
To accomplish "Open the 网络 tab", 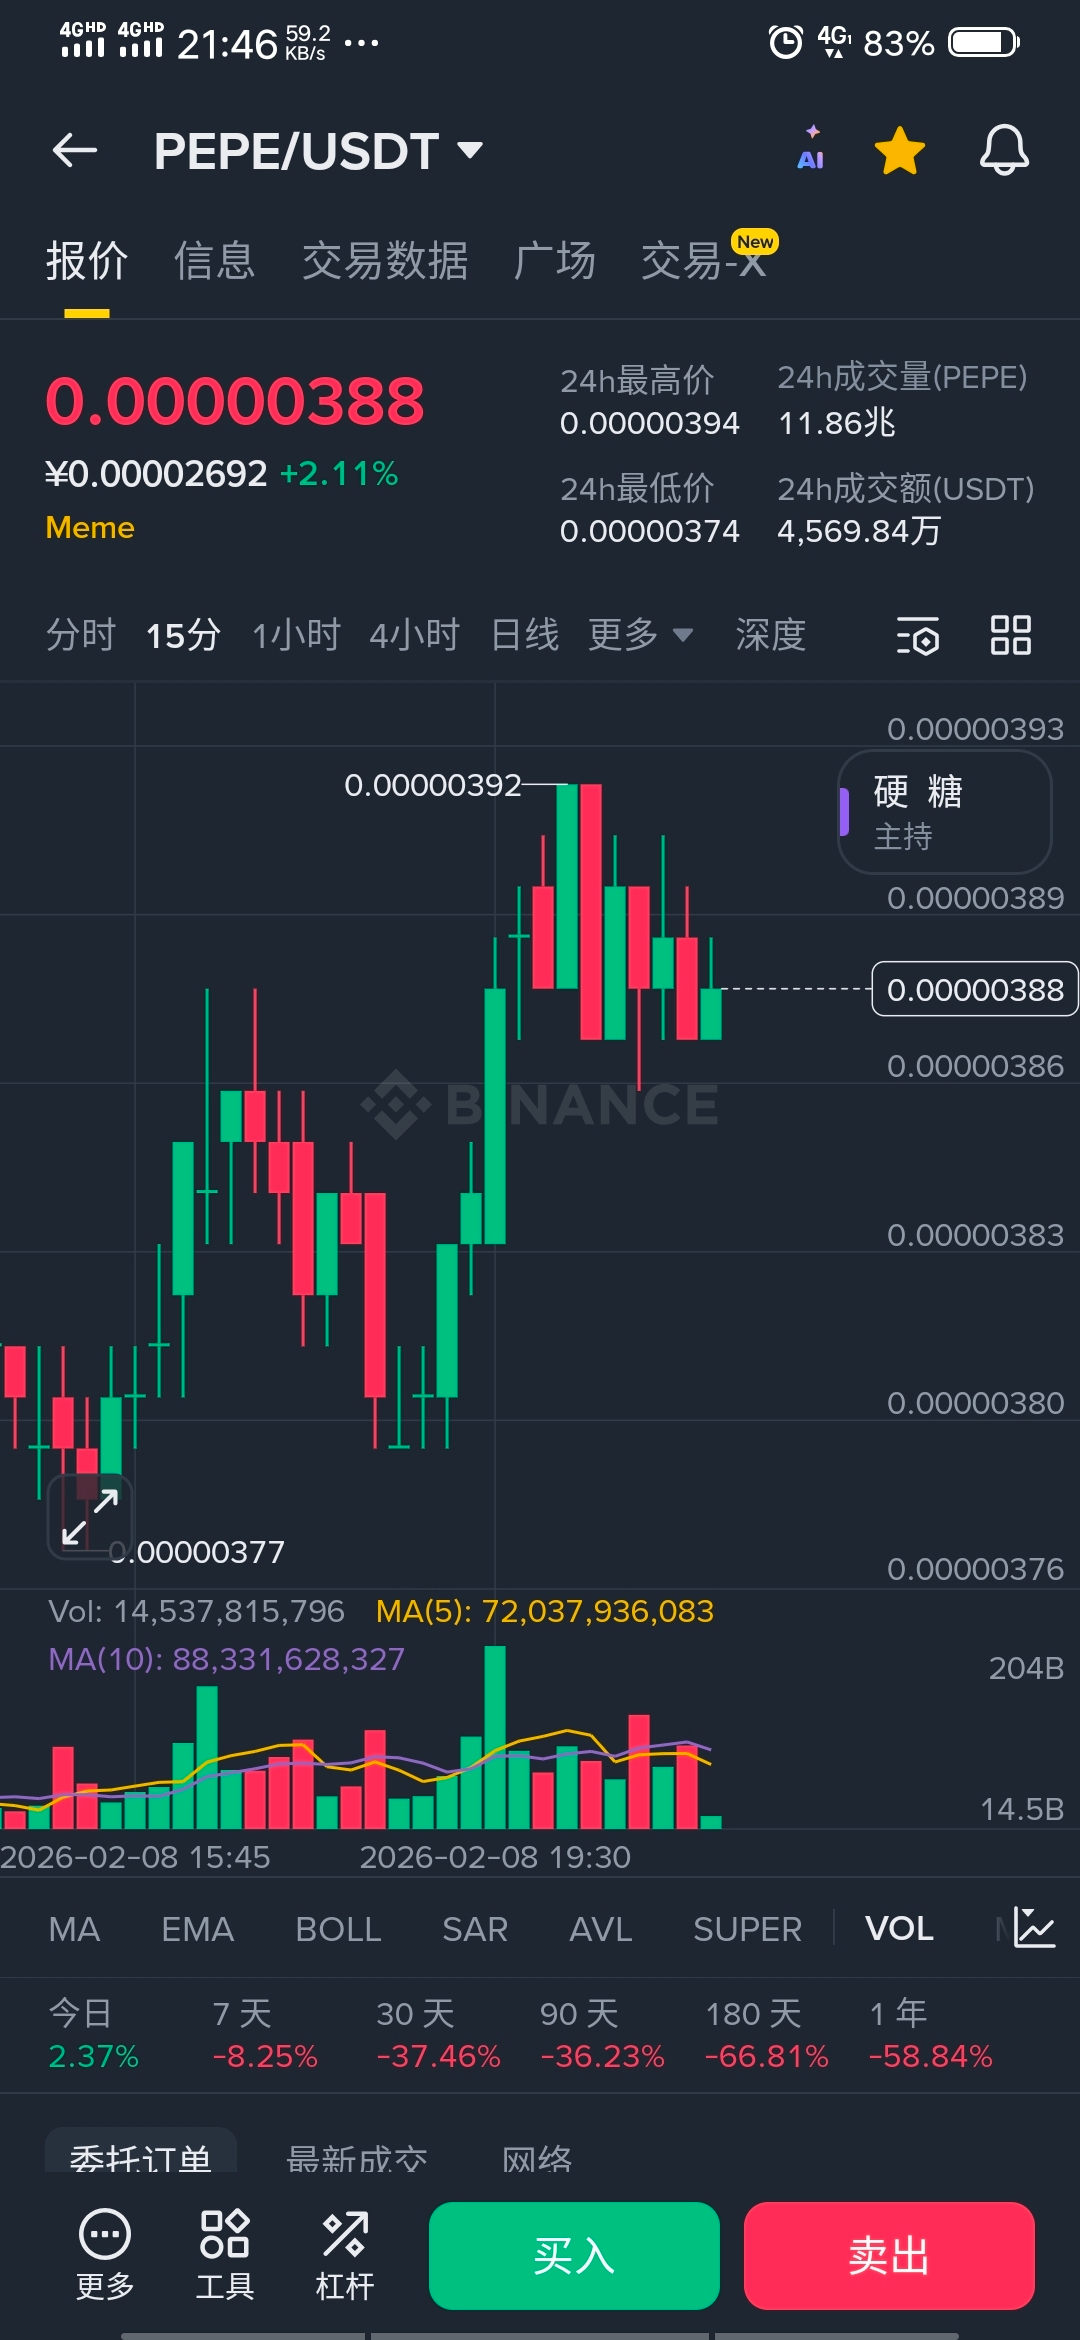I will click(x=537, y=2157).
